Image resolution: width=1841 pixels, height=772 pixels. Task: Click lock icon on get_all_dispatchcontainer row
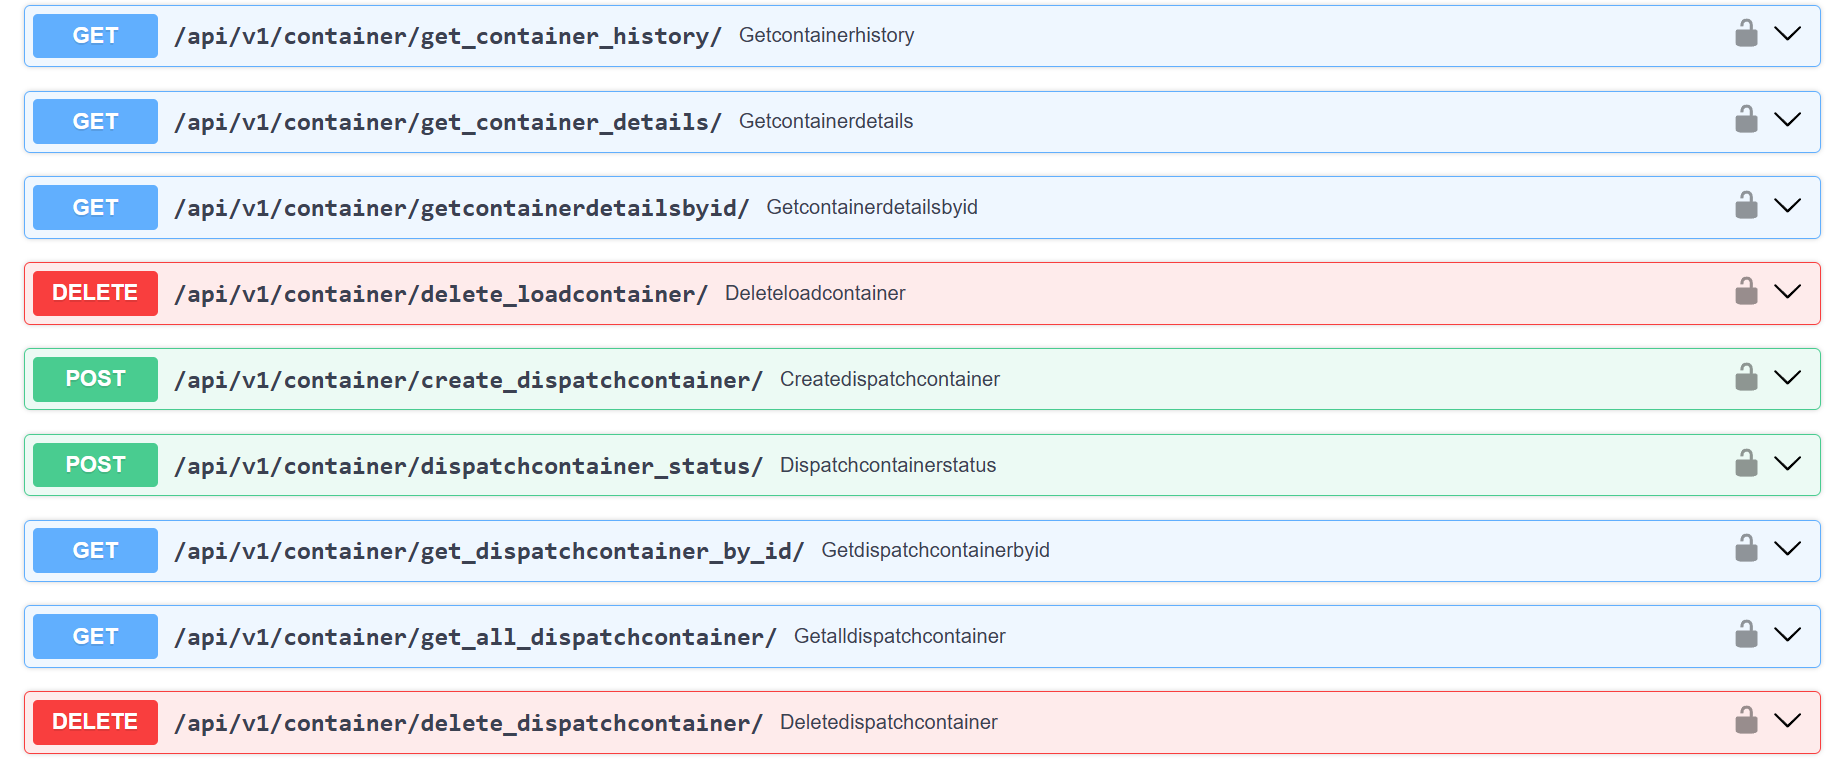pyautogui.click(x=1746, y=635)
